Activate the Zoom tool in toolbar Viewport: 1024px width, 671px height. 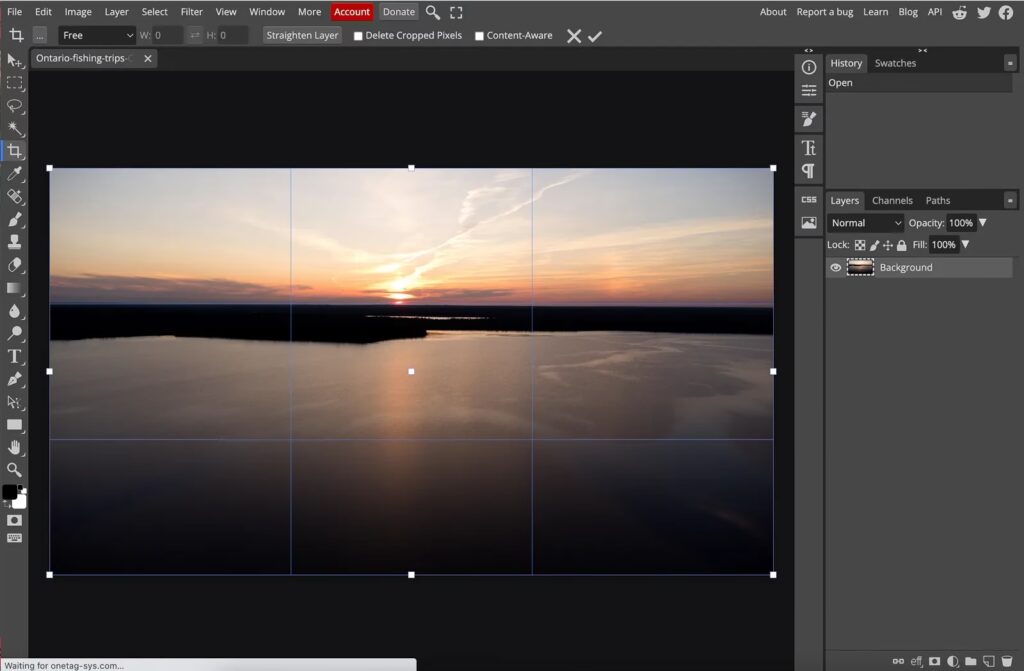[15, 470]
